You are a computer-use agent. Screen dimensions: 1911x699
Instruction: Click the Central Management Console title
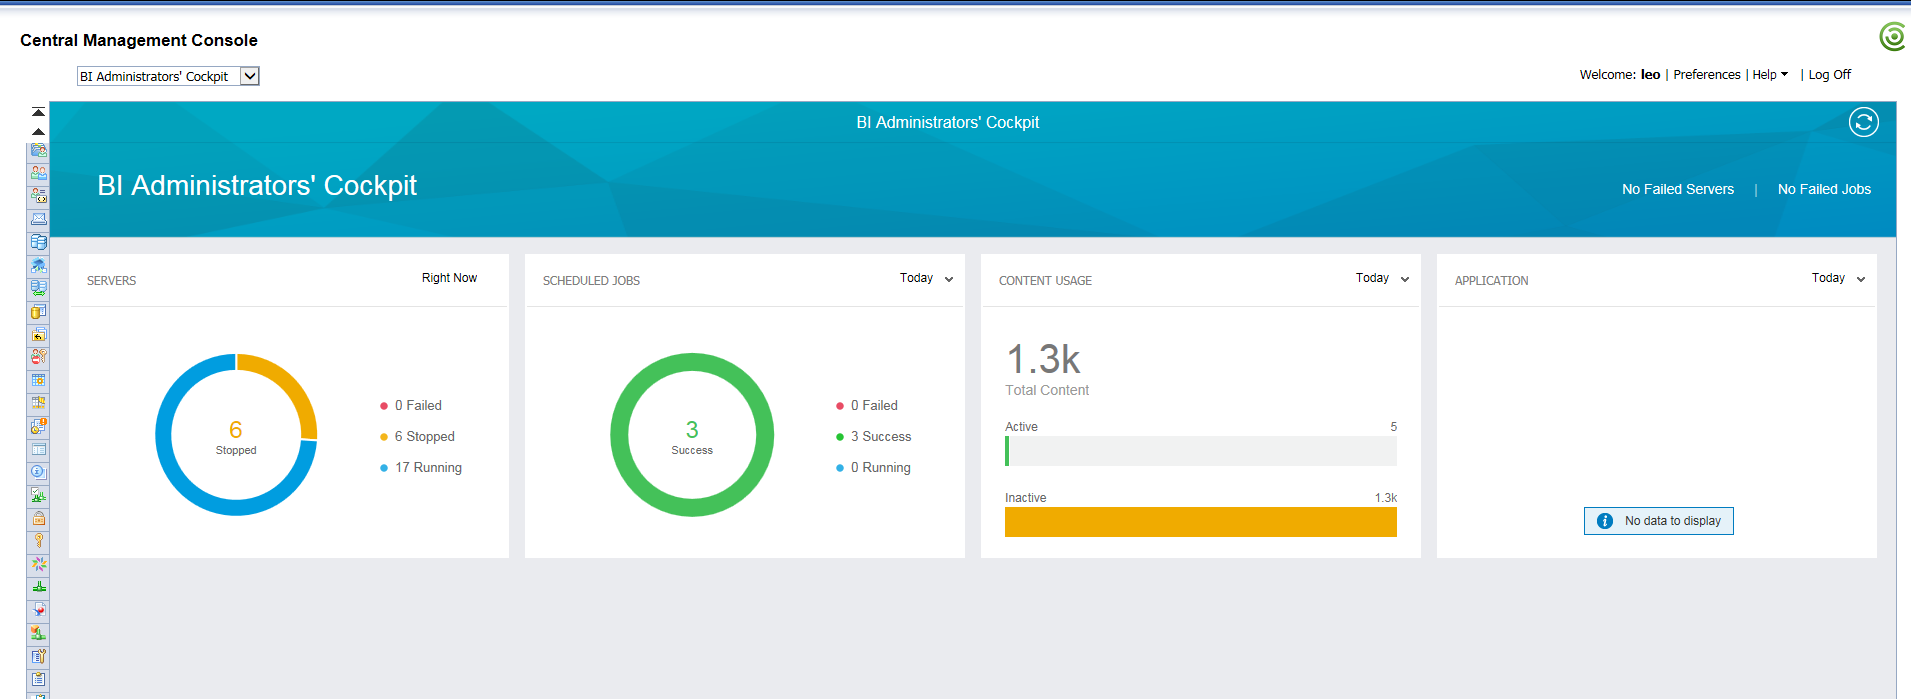(x=139, y=40)
